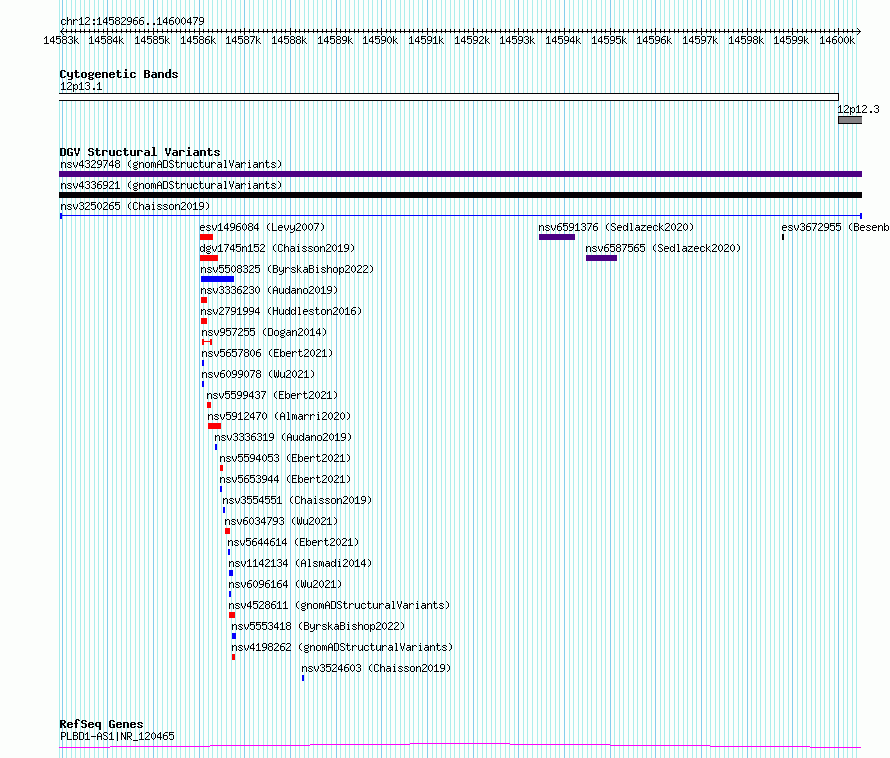The image size is (890, 758).
Task: Click the nsv957255 red interval marker
Action: [x=207, y=342]
